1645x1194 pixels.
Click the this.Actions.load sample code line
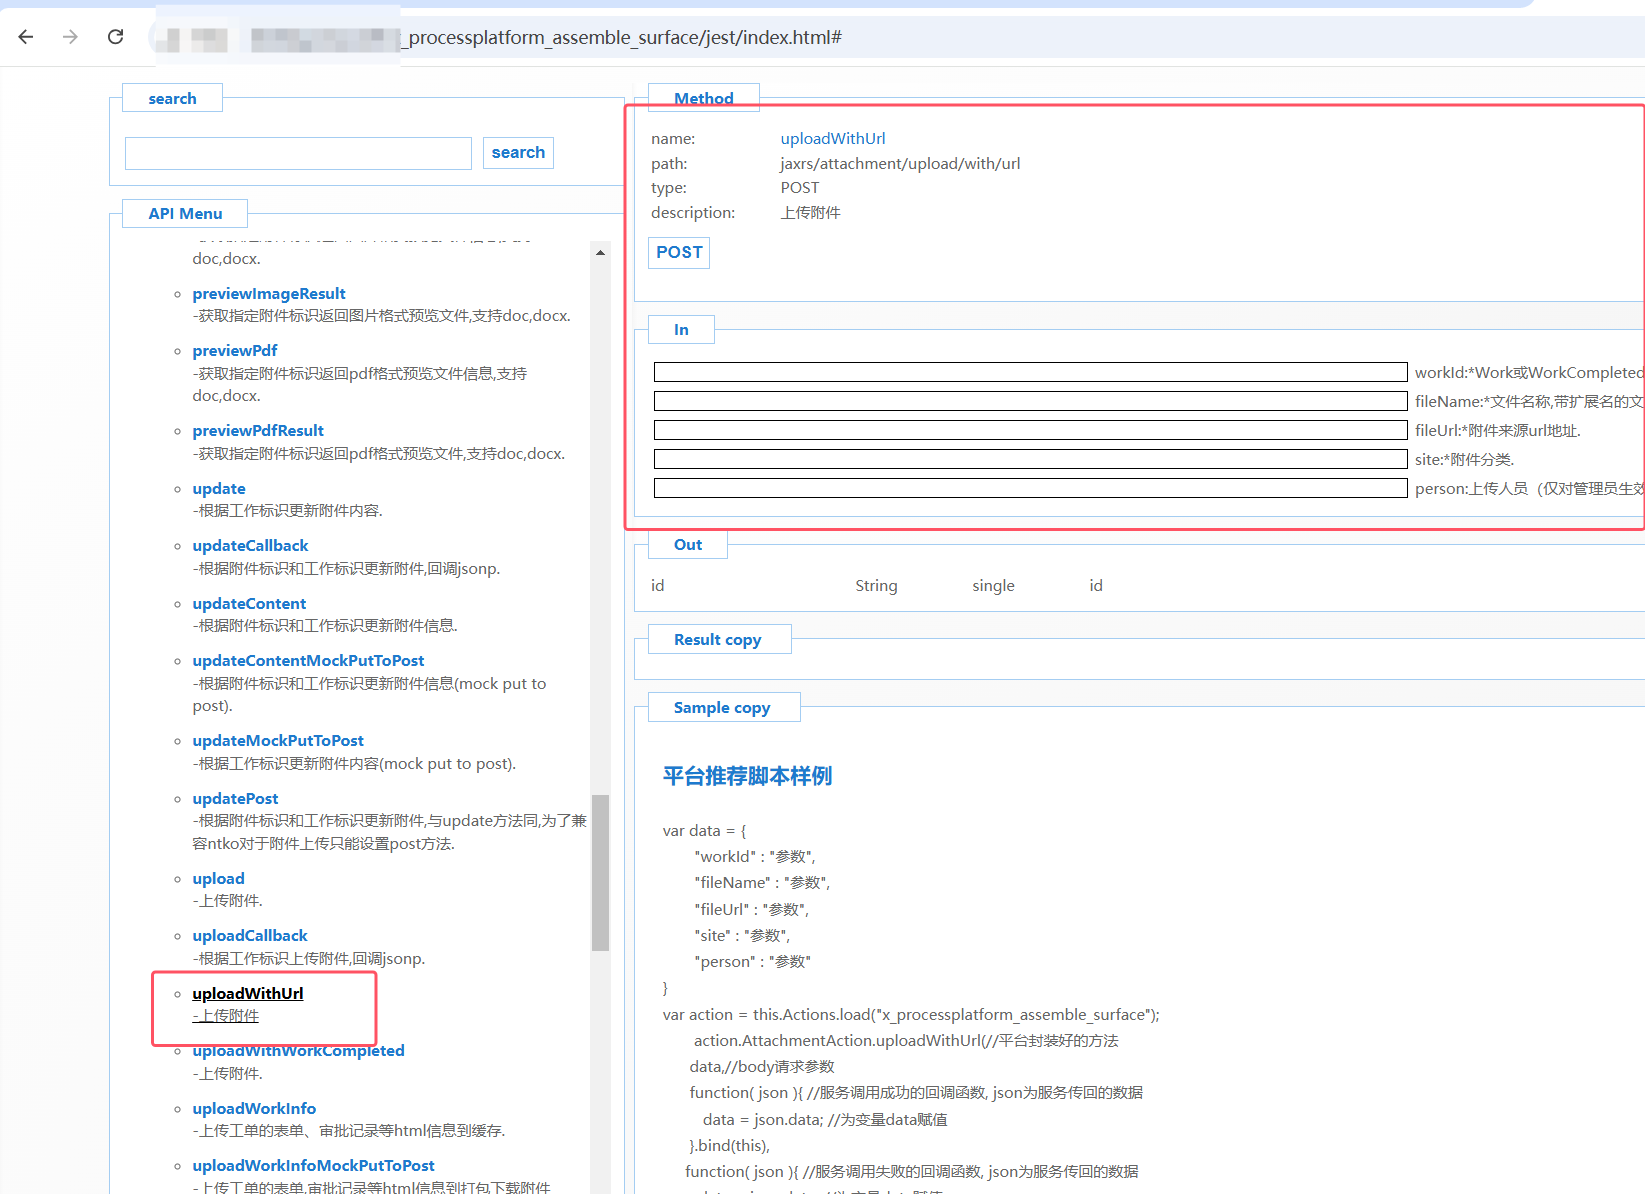[x=911, y=1015]
